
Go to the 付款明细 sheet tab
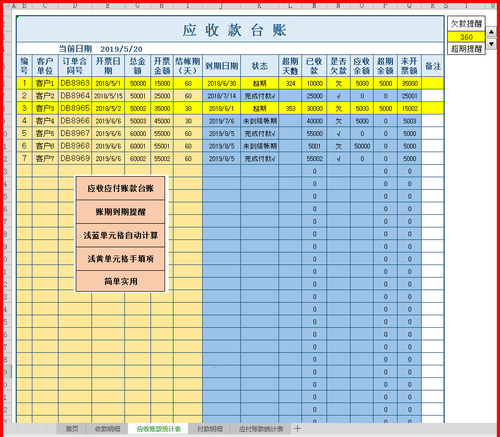click(210, 429)
